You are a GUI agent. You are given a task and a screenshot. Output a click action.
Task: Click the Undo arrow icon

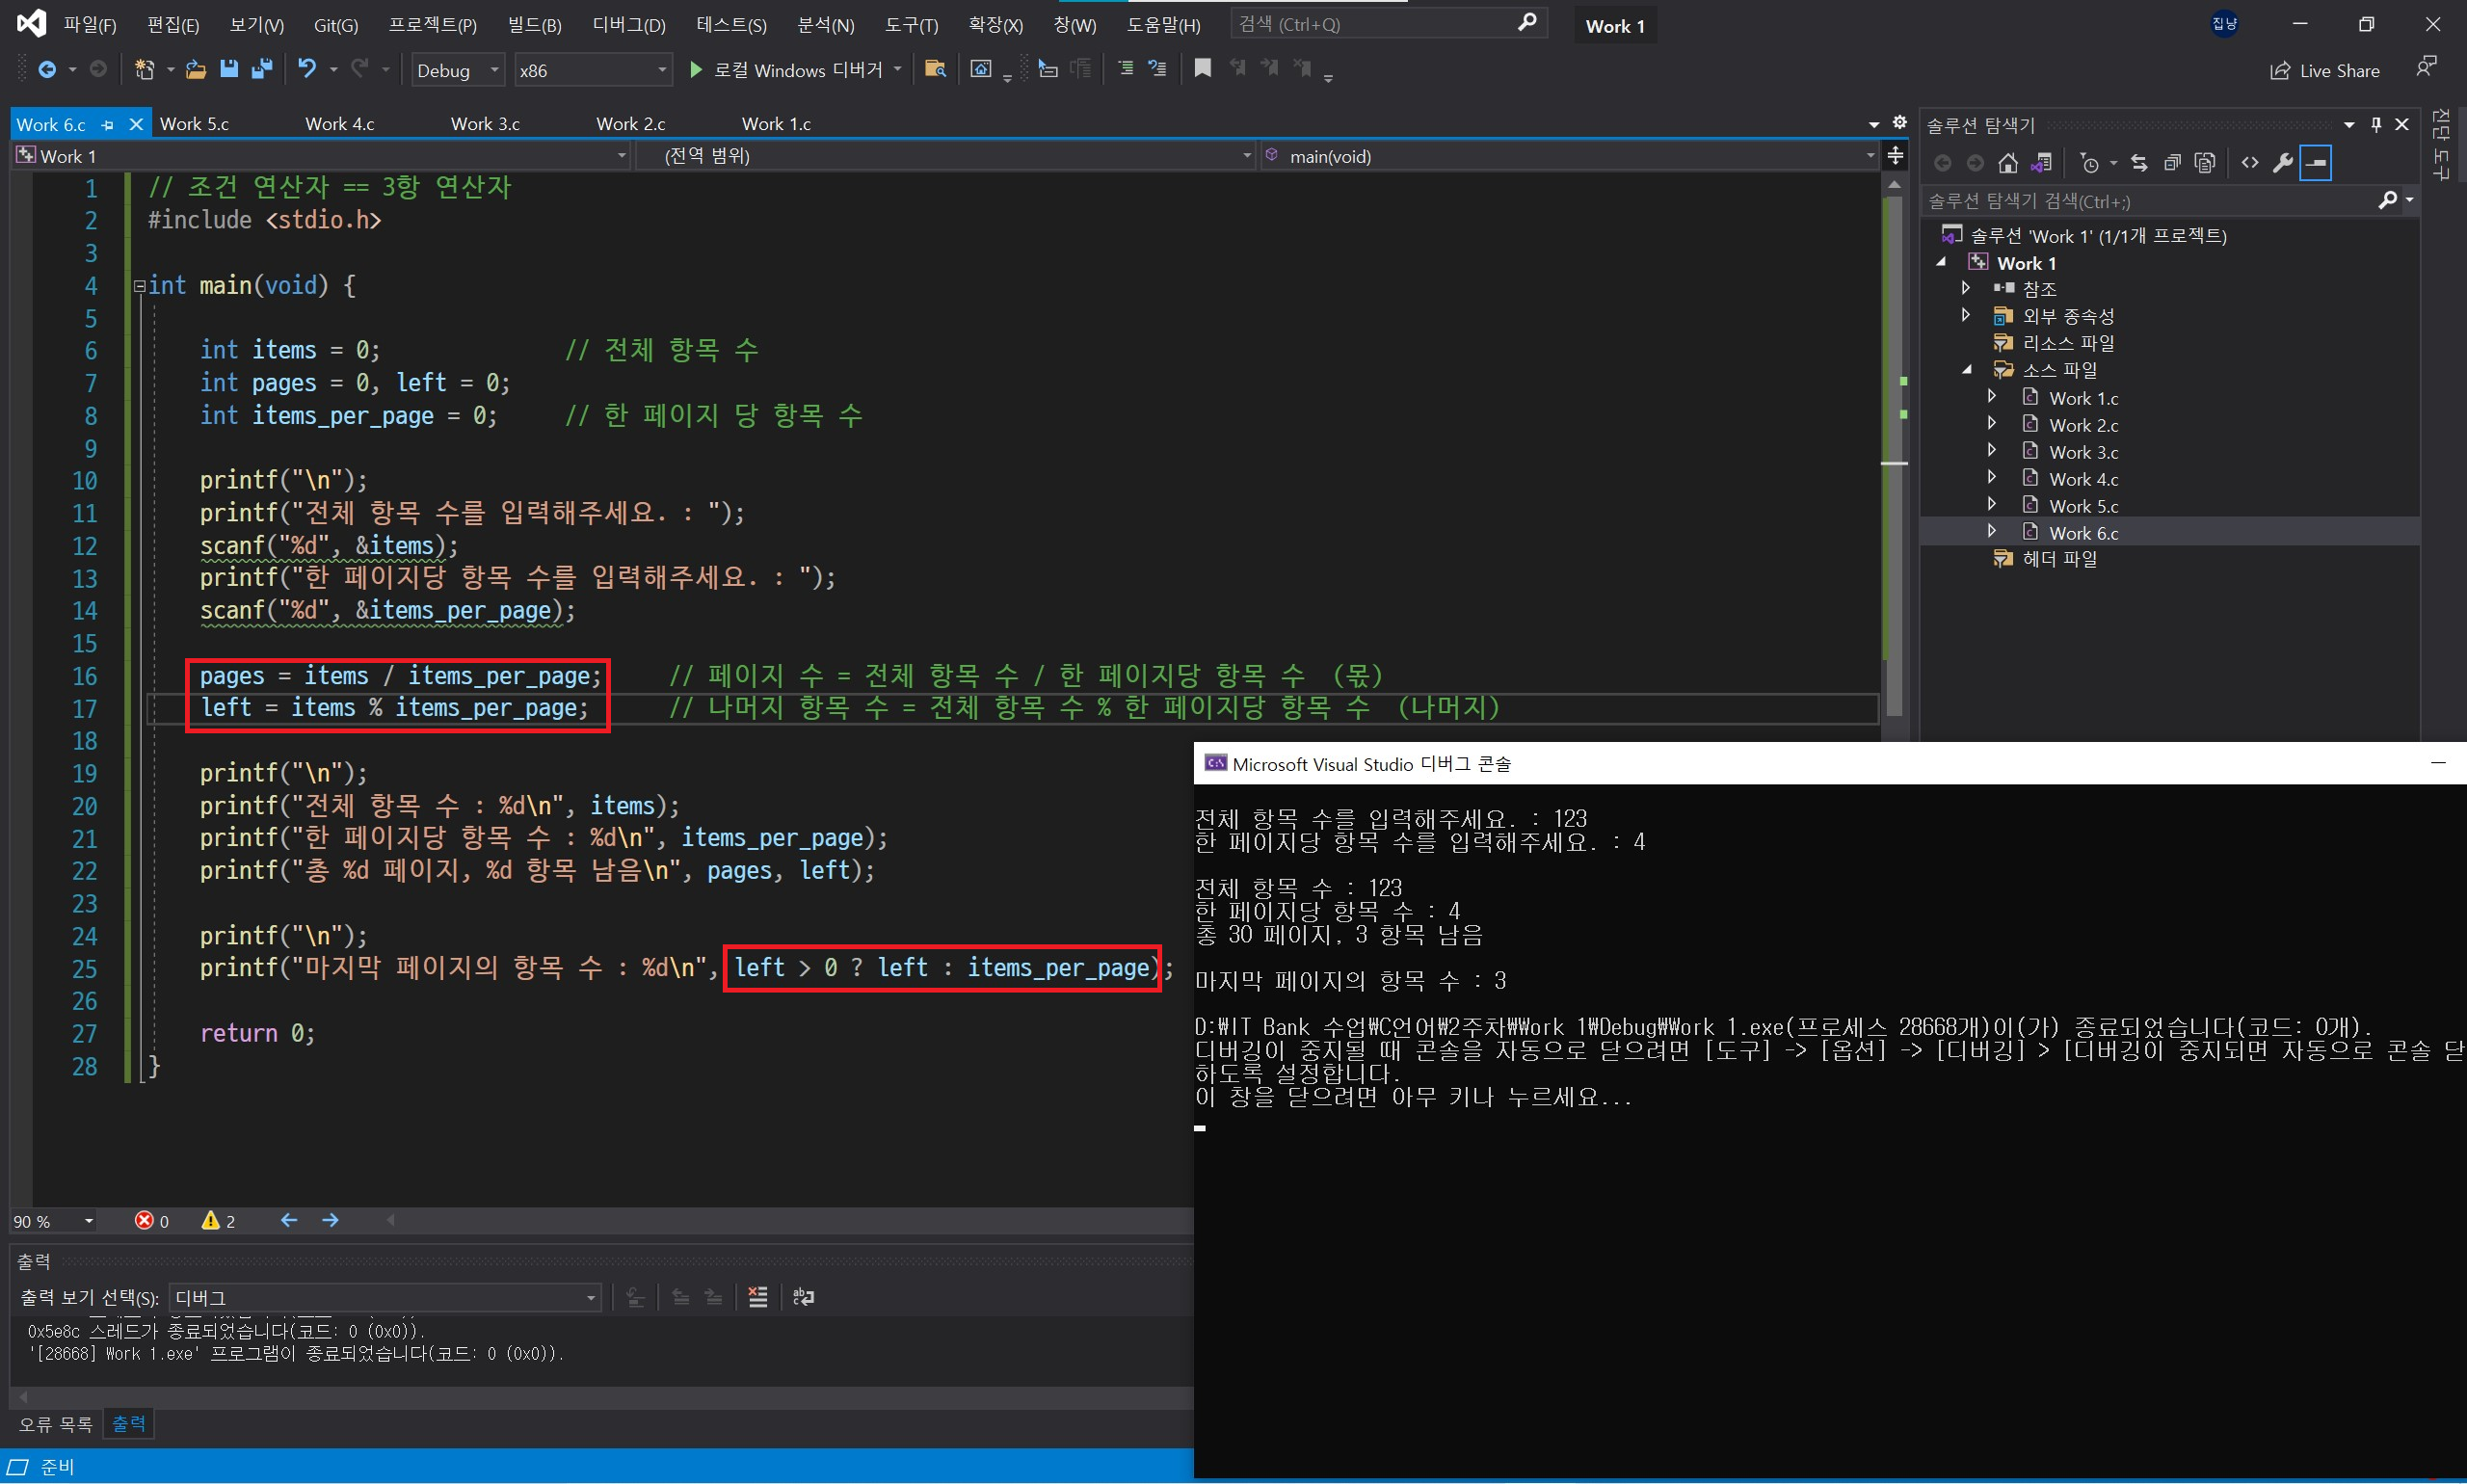coord(307,69)
